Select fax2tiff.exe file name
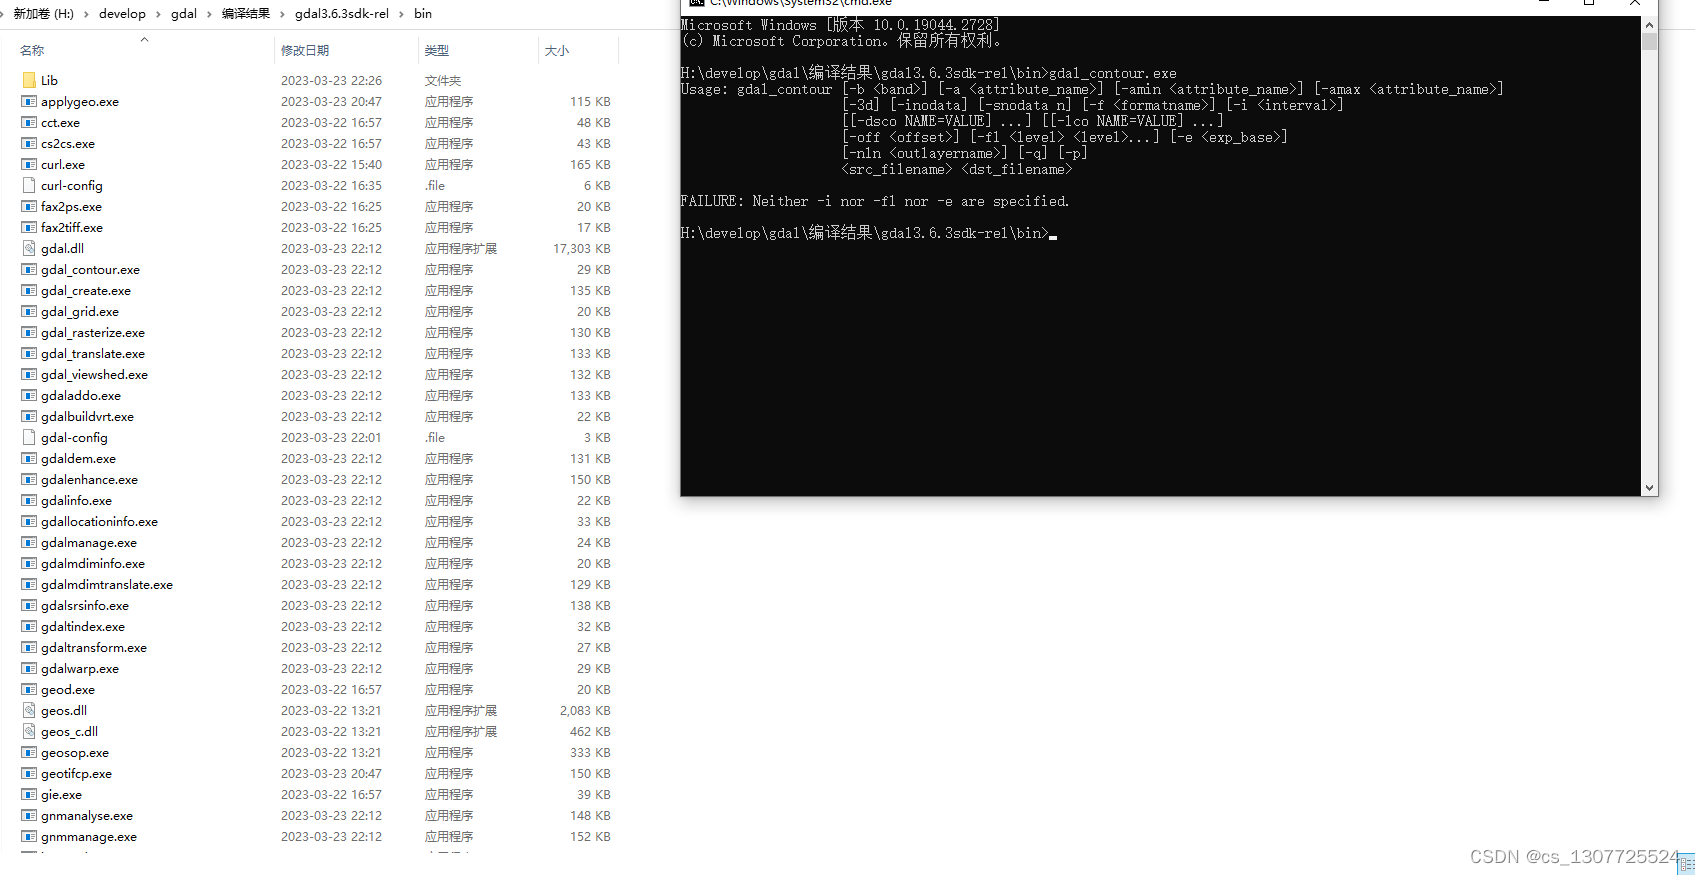Screen dimensions: 1695x875 [x=72, y=228]
